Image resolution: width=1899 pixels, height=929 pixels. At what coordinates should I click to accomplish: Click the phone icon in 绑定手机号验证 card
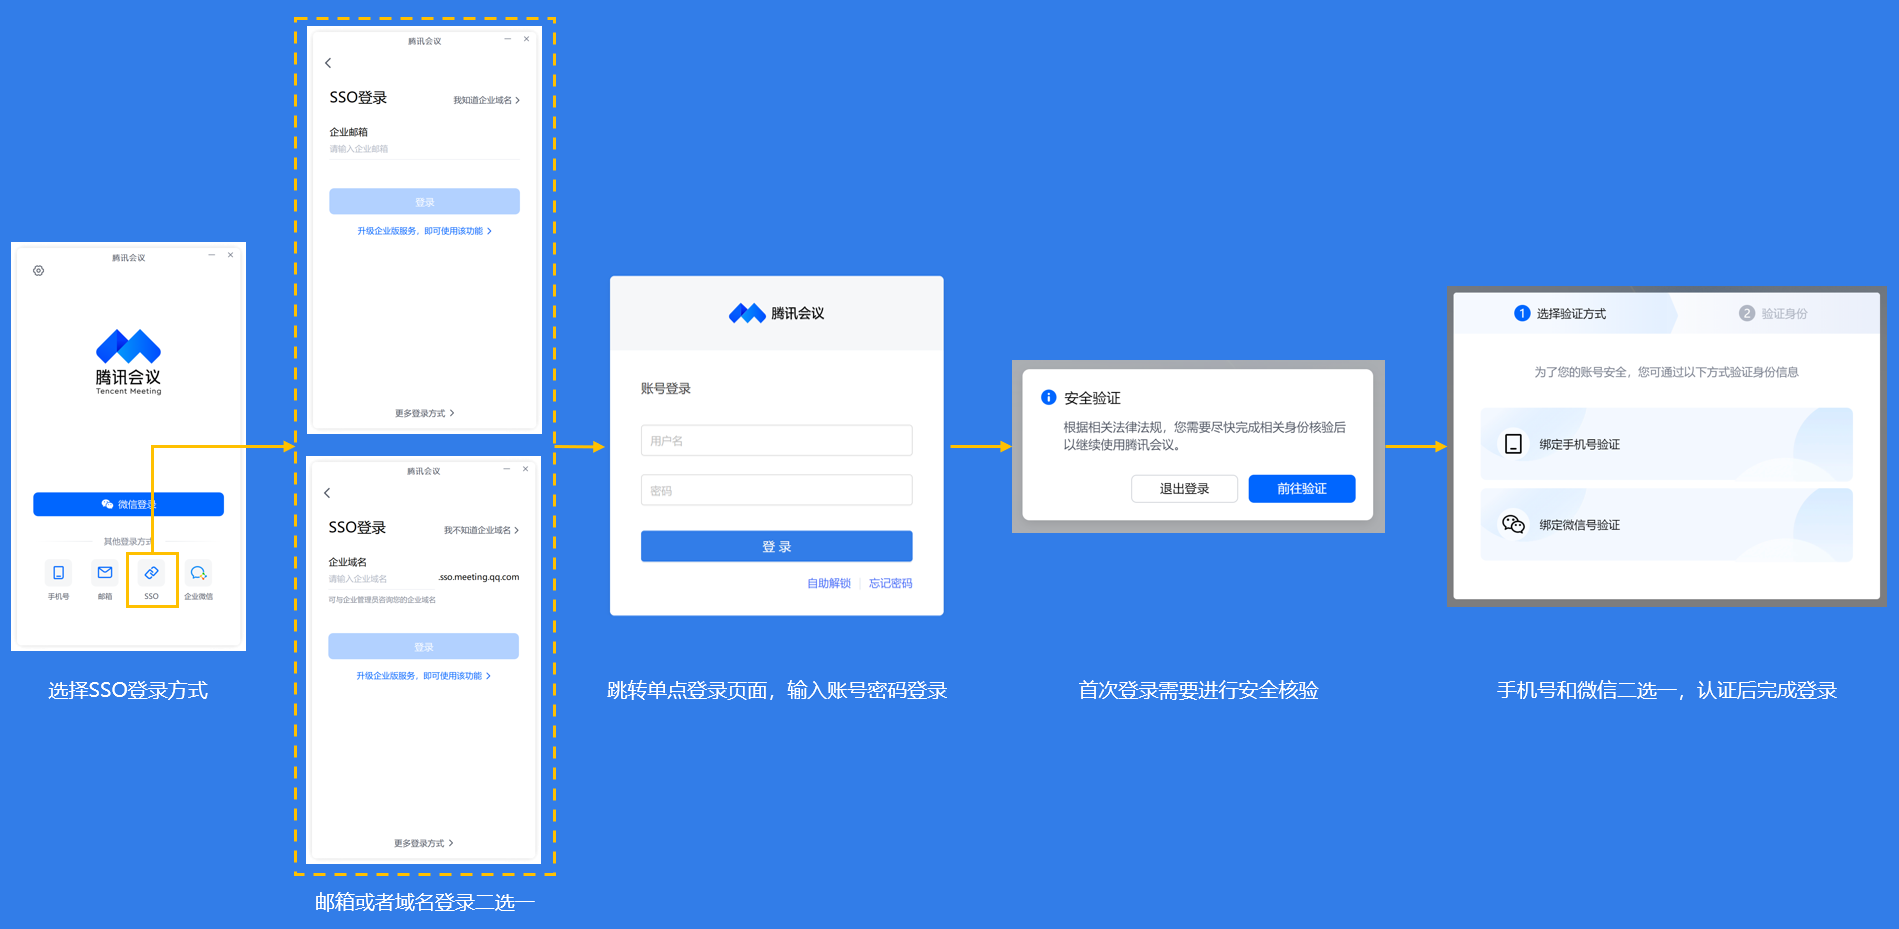click(x=1513, y=444)
